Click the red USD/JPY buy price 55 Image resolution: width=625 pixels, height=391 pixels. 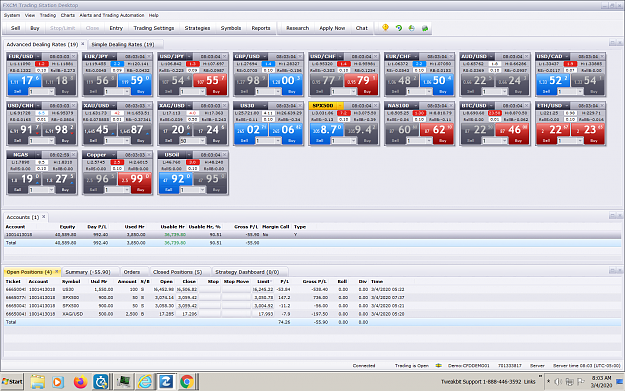tap(210, 81)
